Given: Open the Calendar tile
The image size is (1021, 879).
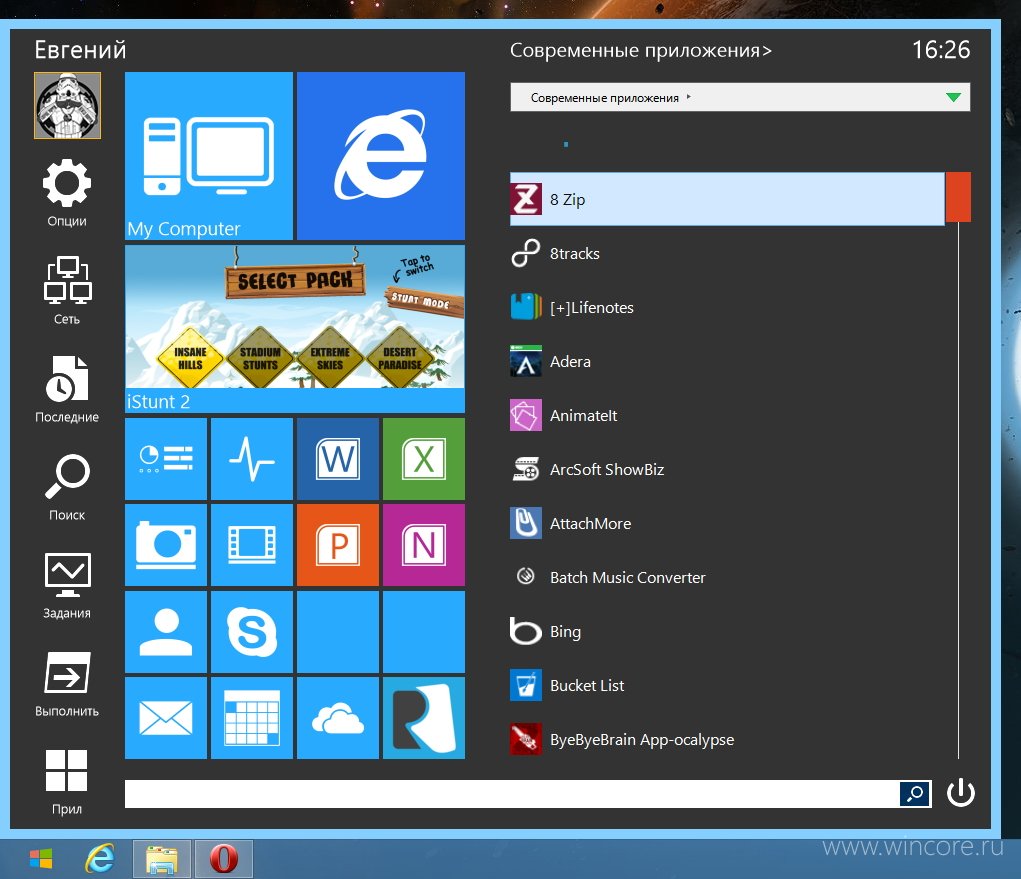Looking at the screenshot, I should (252, 718).
